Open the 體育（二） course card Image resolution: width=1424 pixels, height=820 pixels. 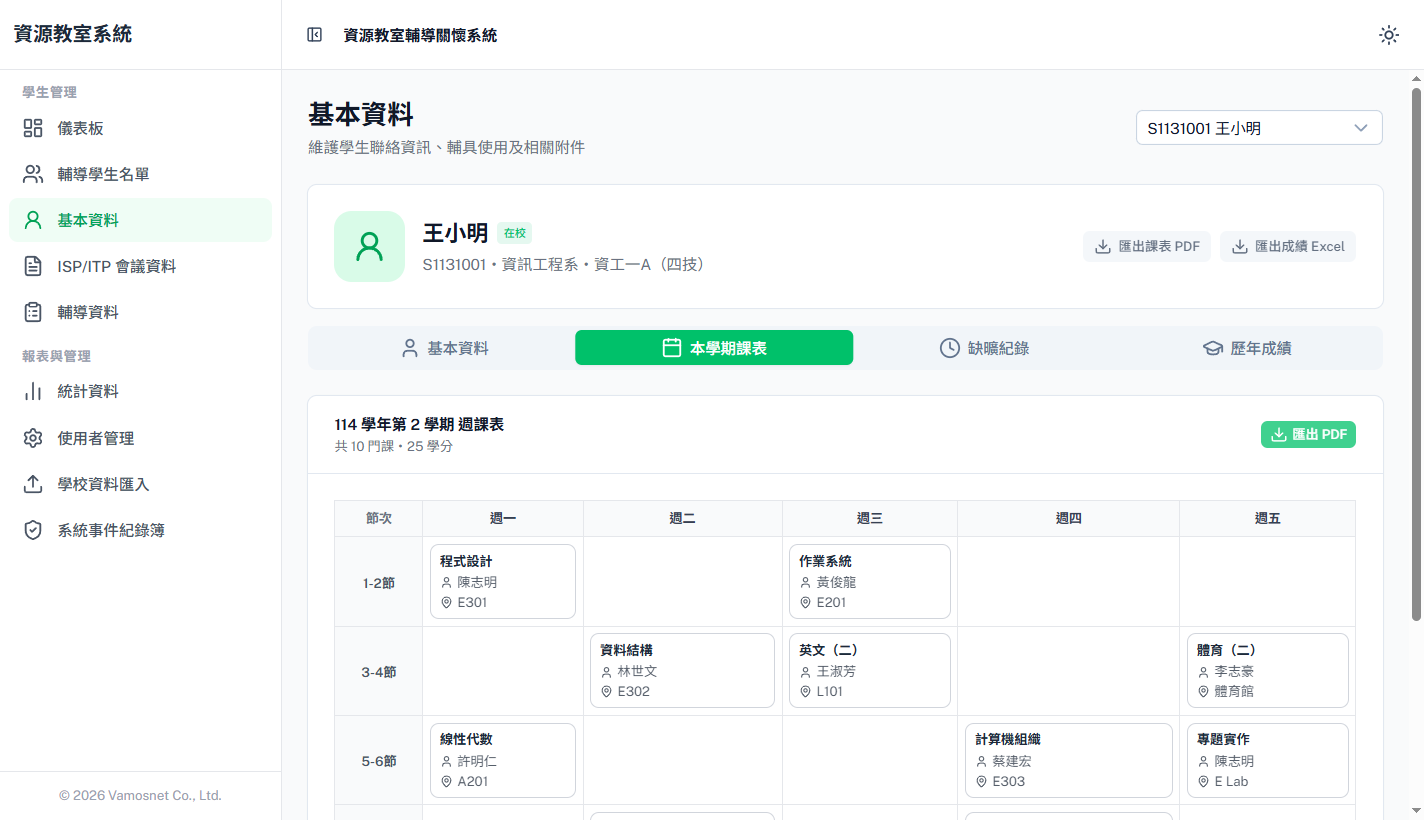(x=1268, y=671)
